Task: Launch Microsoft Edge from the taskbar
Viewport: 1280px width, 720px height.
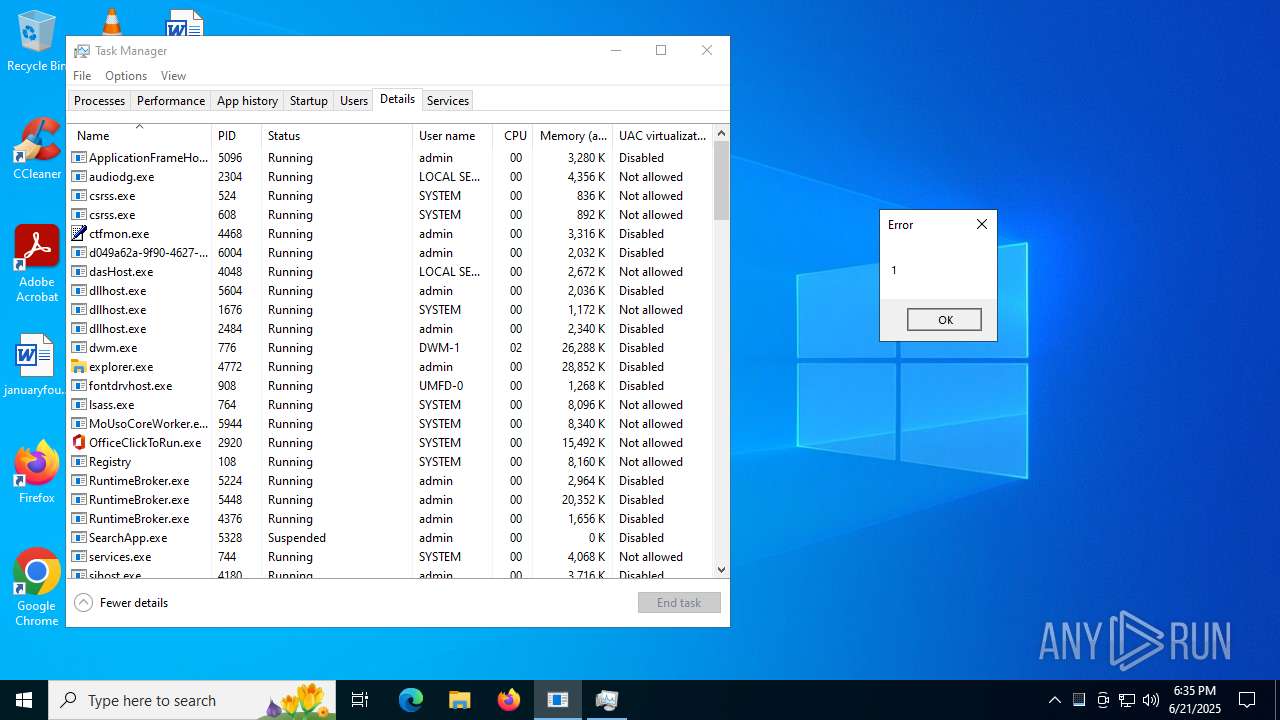Action: (411, 700)
